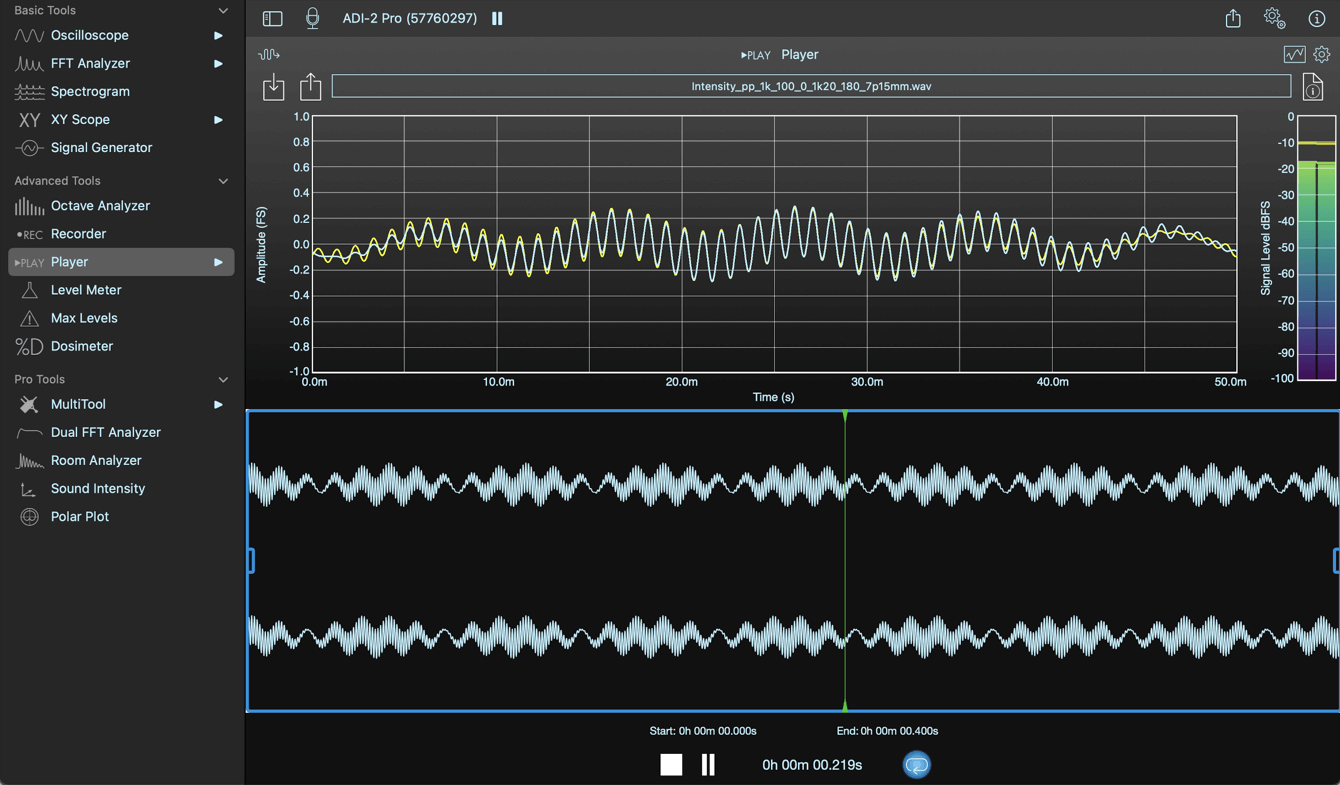Image resolution: width=1340 pixels, height=785 pixels.
Task: Open Player settings gear
Action: 1322,54
